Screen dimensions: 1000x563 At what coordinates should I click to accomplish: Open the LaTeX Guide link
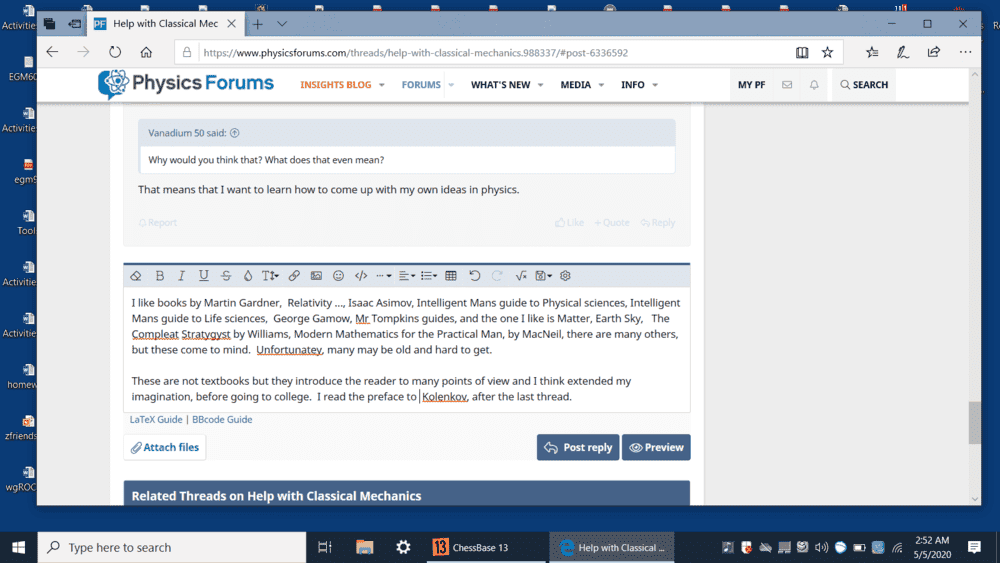[156, 420]
